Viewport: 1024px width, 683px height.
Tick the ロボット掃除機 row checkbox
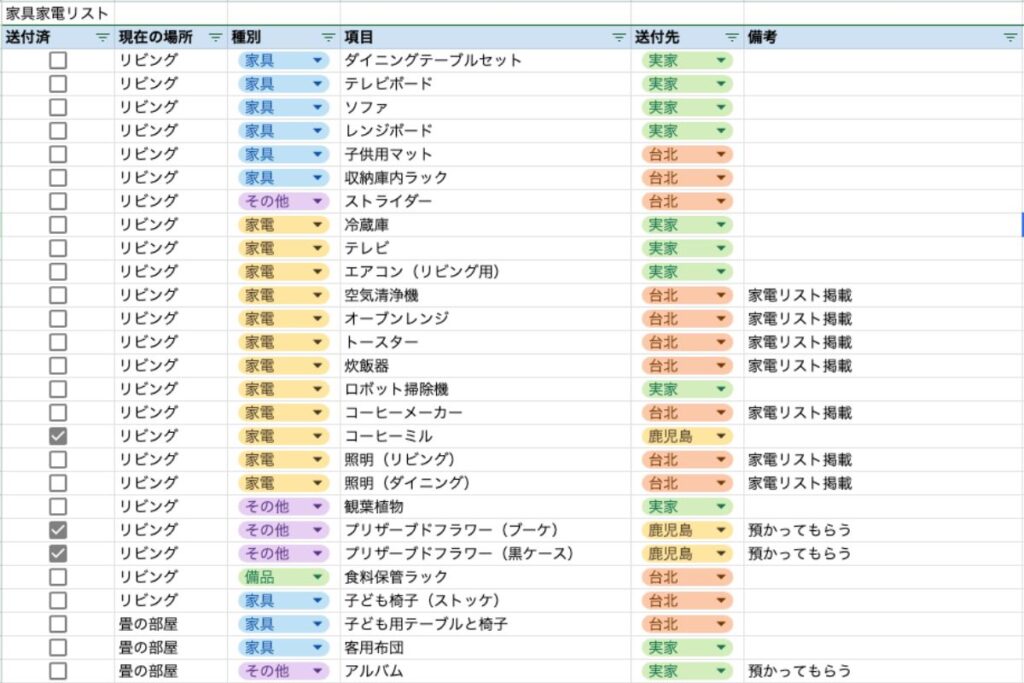pos(58,389)
